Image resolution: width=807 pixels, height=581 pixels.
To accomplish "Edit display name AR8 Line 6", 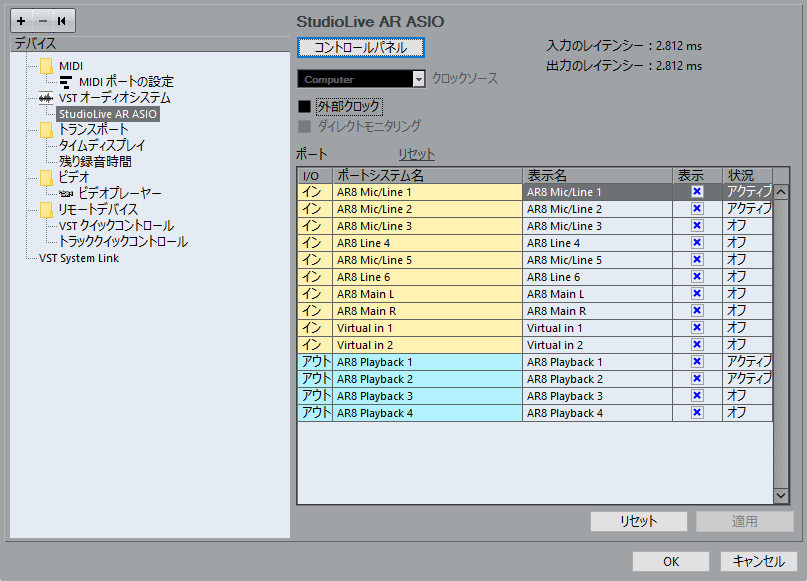I will tap(598, 277).
